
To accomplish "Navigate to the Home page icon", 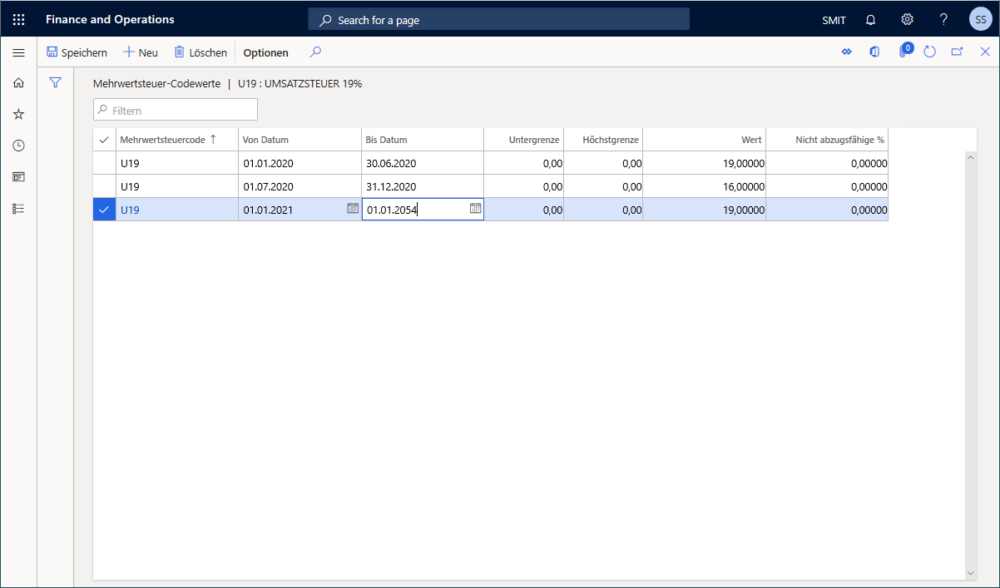I will click(x=17, y=83).
